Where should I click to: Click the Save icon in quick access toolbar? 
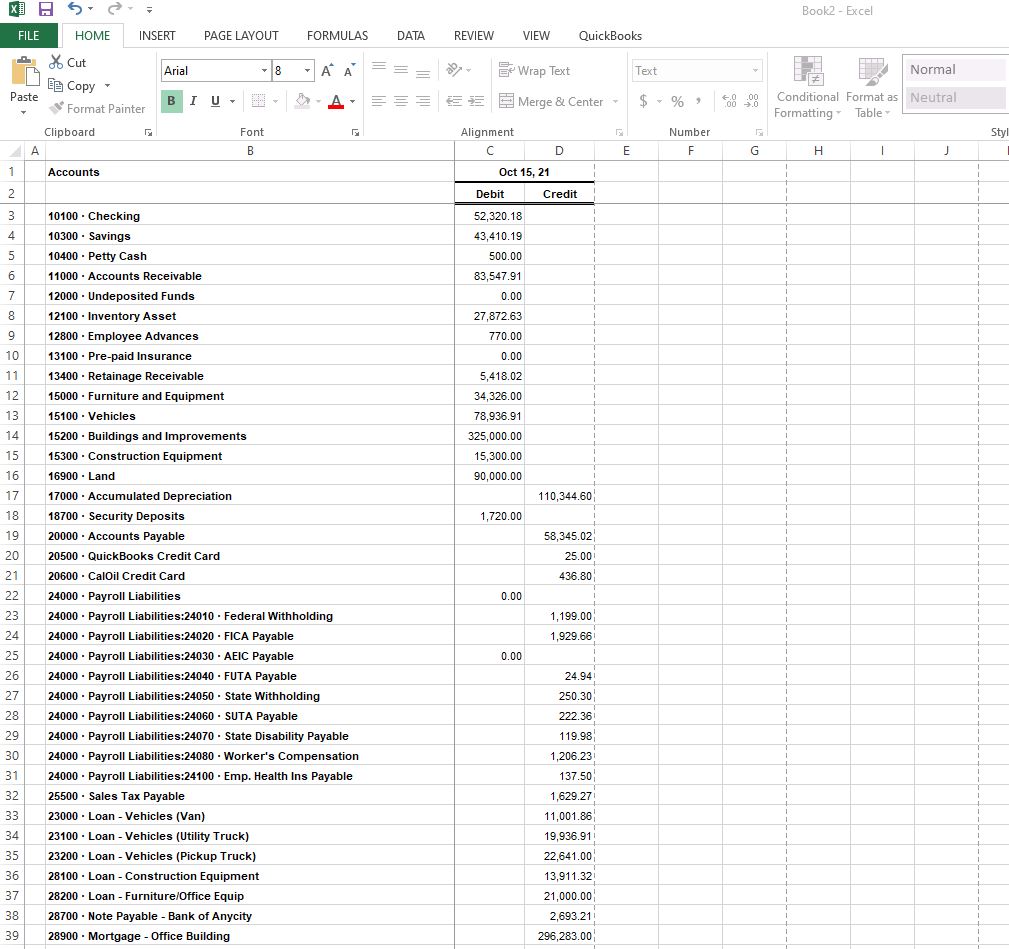click(x=46, y=9)
